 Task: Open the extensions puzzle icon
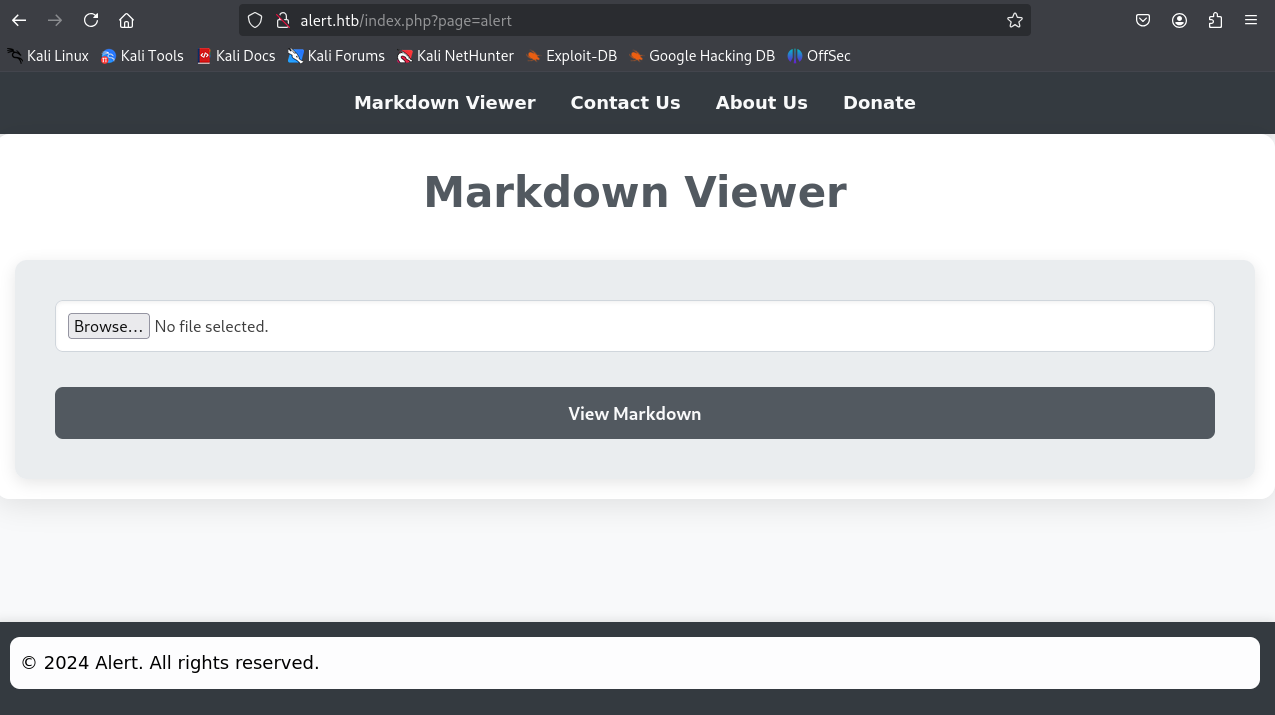1215,20
